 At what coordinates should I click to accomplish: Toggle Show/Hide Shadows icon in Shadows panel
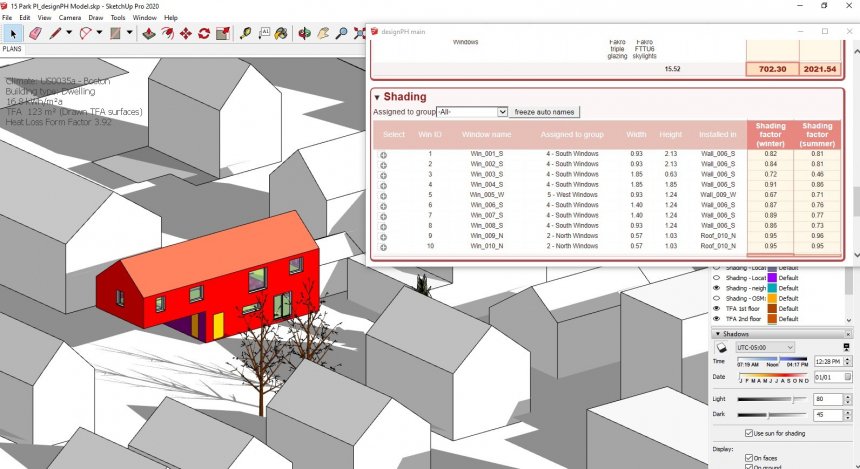click(x=721, y=348)
